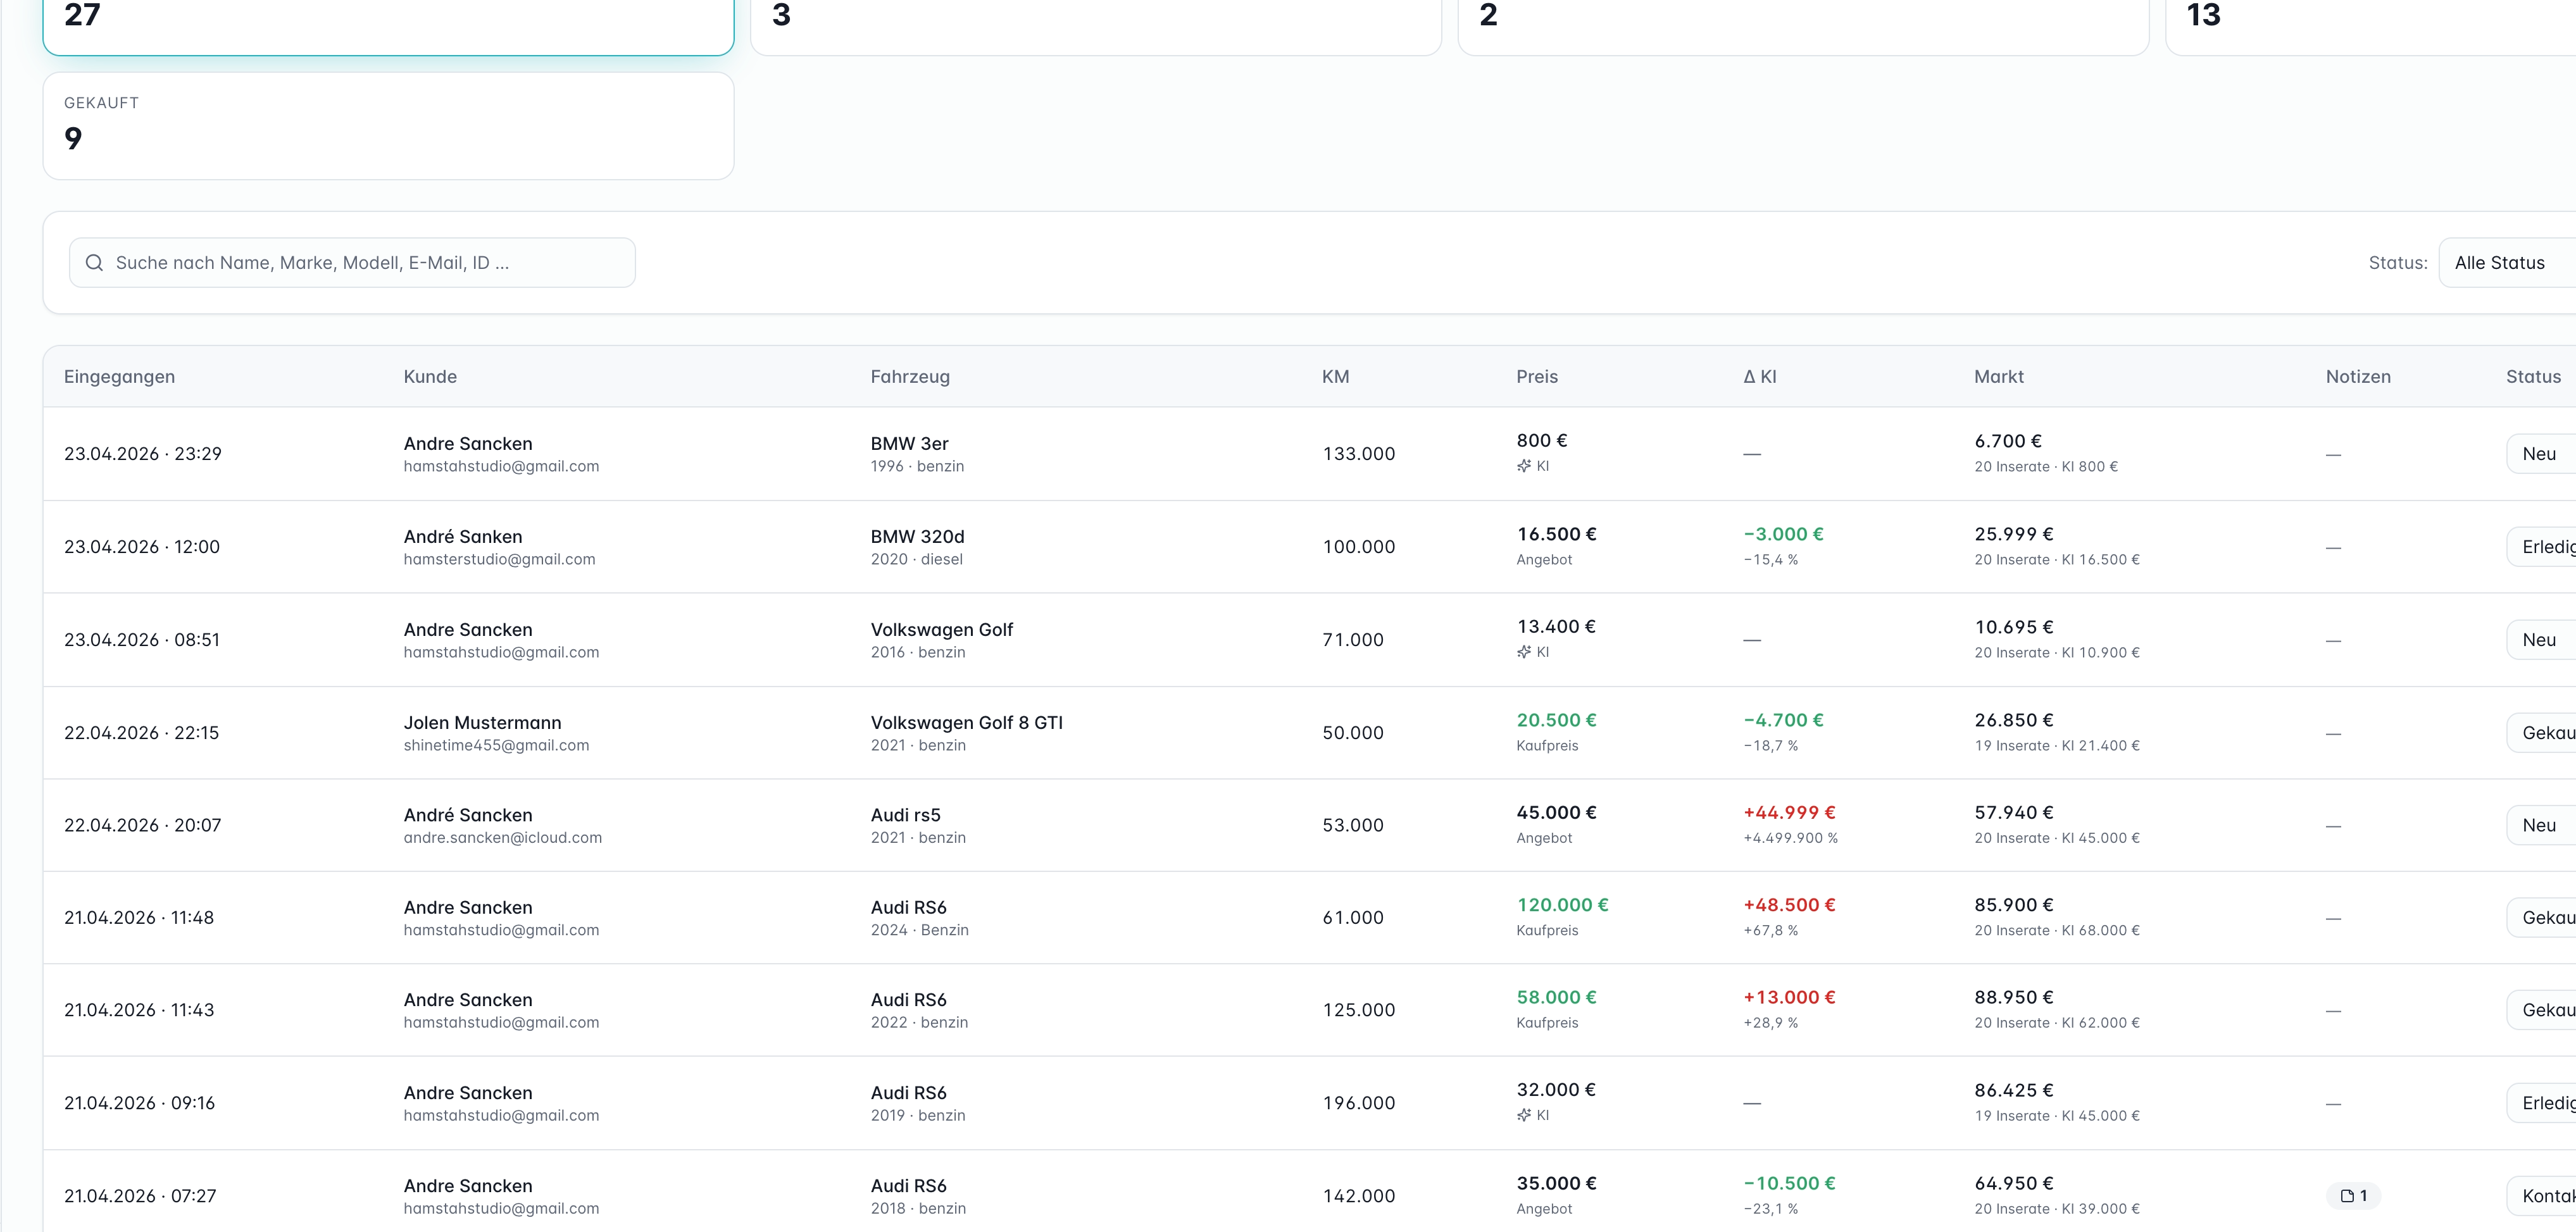Focus the search field for Name, Marke, Modell

[x=352, y=263]
